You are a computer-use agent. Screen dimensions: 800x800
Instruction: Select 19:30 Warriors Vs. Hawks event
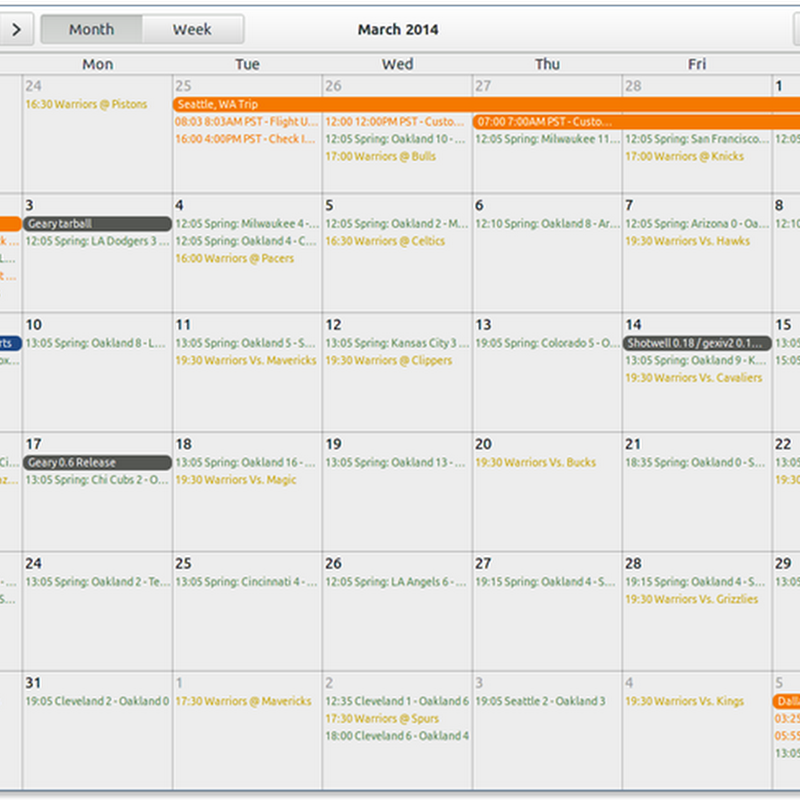(688, 241)
